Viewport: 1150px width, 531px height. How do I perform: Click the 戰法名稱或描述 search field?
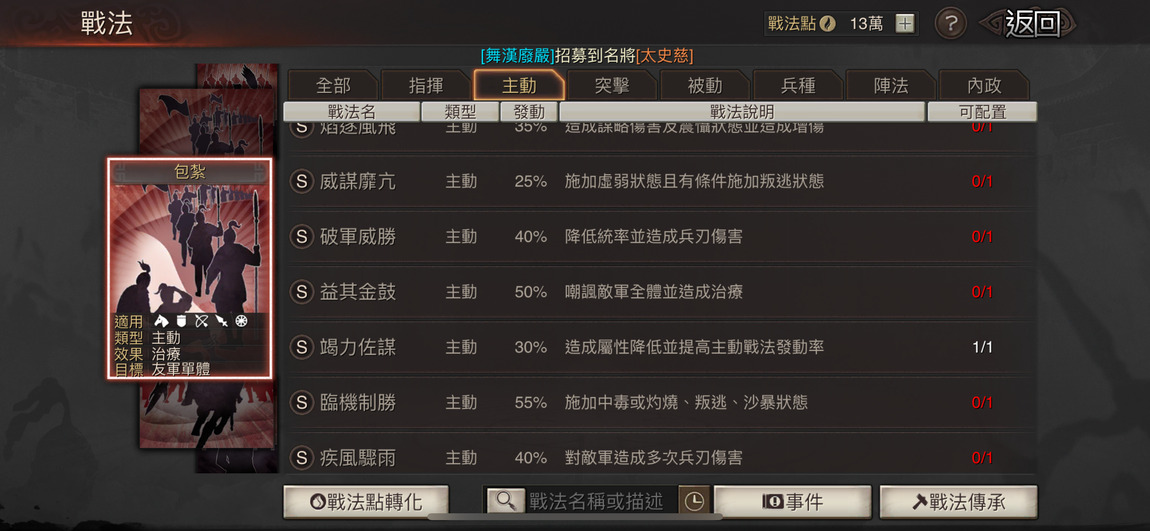pyautogui.click(x=598, y=501)
